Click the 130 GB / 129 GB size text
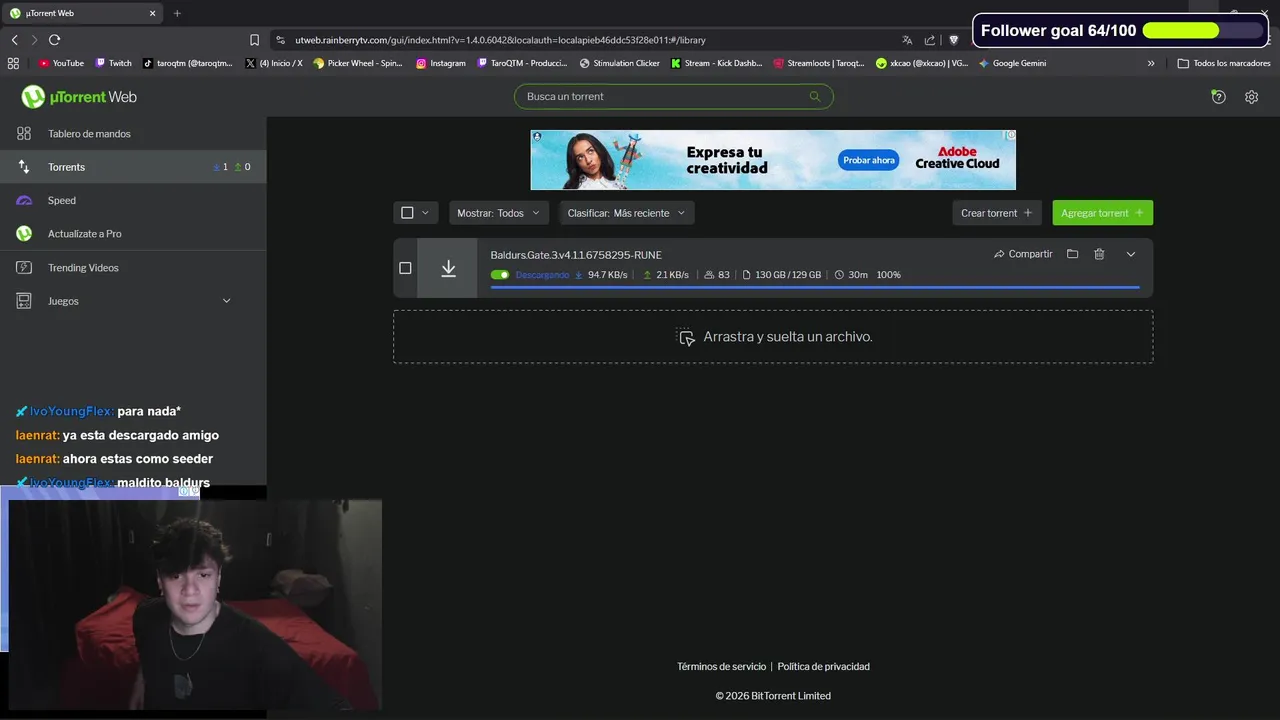 (x=788, y=275)
